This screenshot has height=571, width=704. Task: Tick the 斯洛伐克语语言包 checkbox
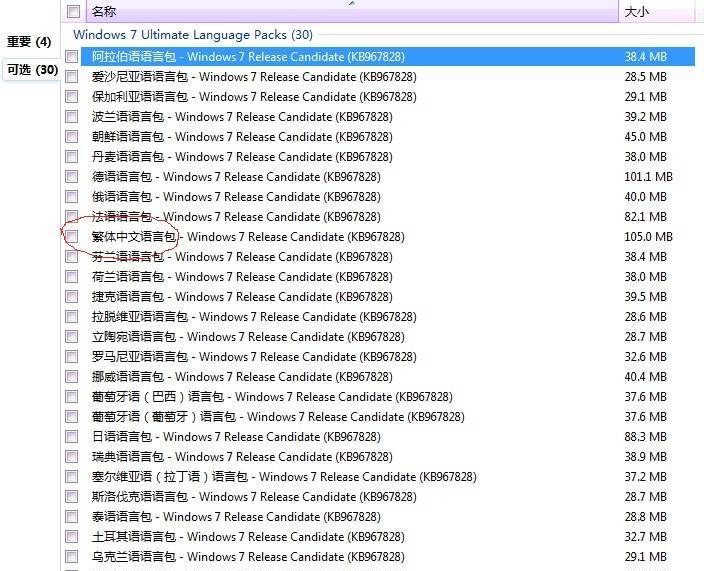(x=71, y=496)
